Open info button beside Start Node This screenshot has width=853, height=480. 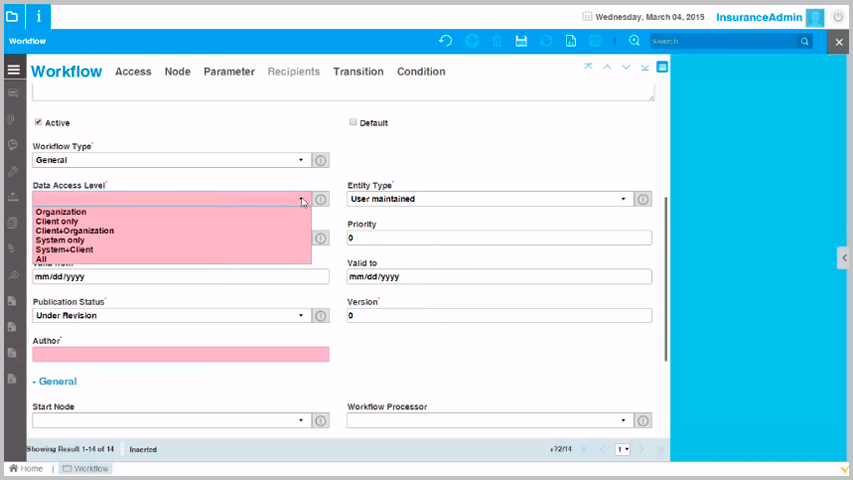321,421
